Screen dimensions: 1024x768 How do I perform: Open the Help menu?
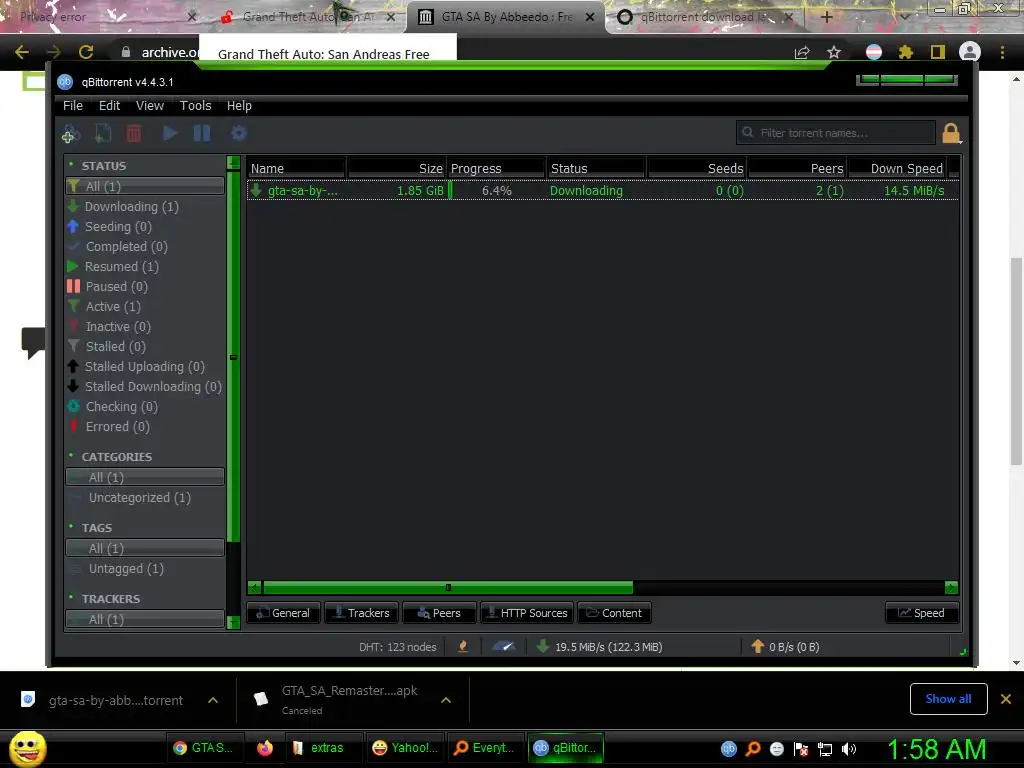pyautogui.click(x=239, y=106)
